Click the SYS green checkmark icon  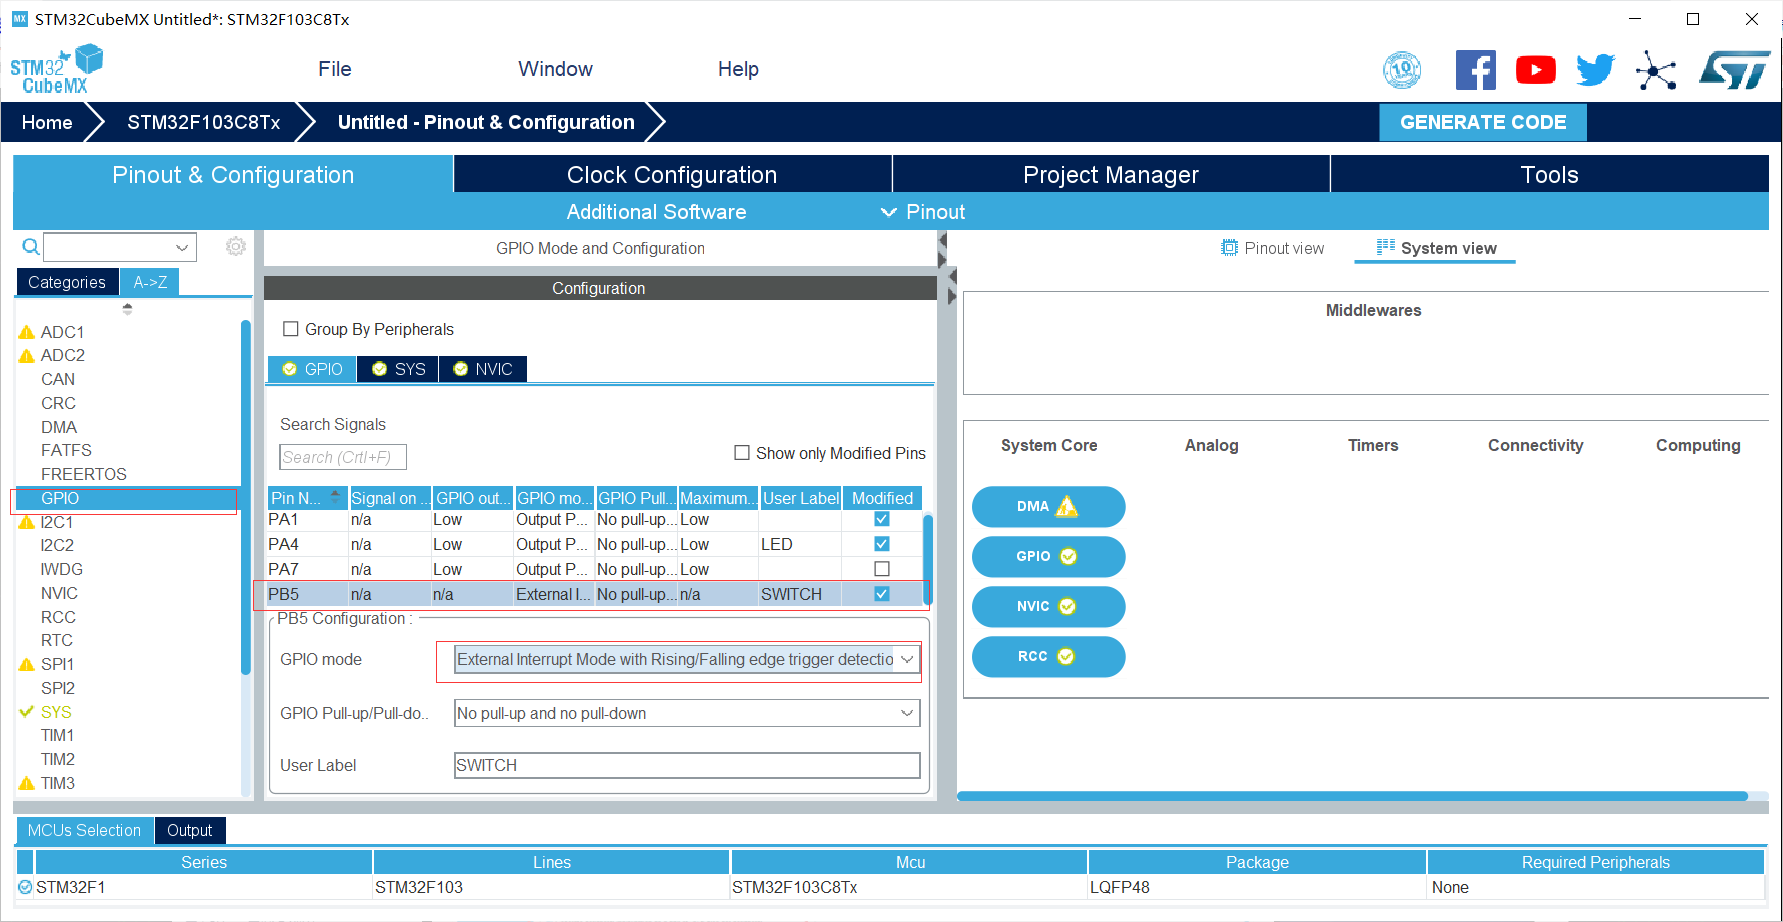tap(27, 712)
